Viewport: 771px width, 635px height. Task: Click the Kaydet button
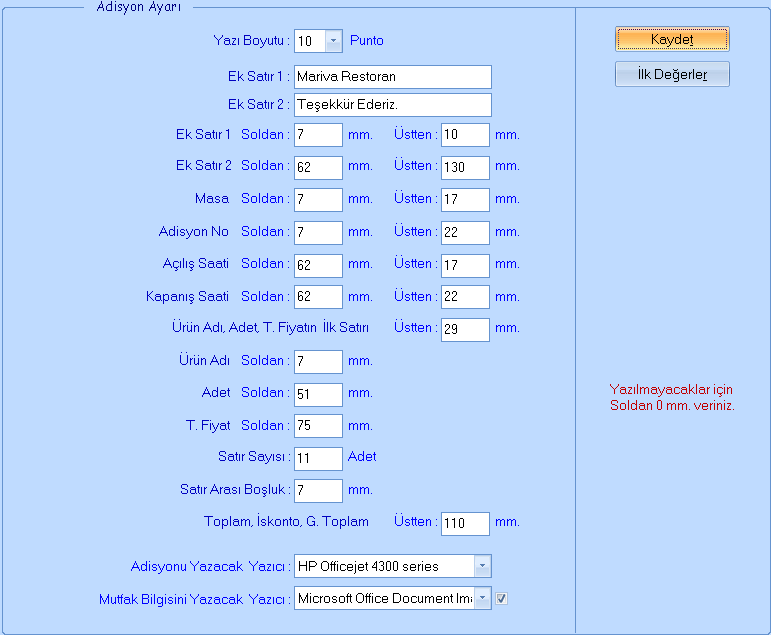pos(672,39)
